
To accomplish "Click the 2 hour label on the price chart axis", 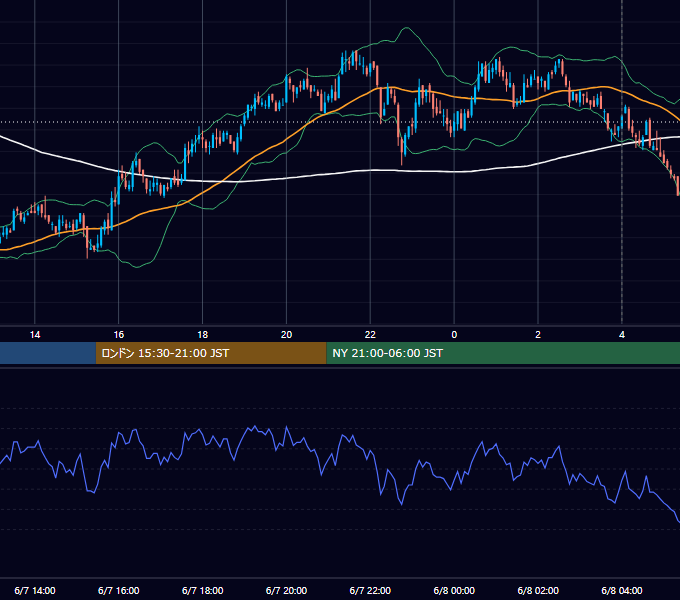I will [538, 335].
